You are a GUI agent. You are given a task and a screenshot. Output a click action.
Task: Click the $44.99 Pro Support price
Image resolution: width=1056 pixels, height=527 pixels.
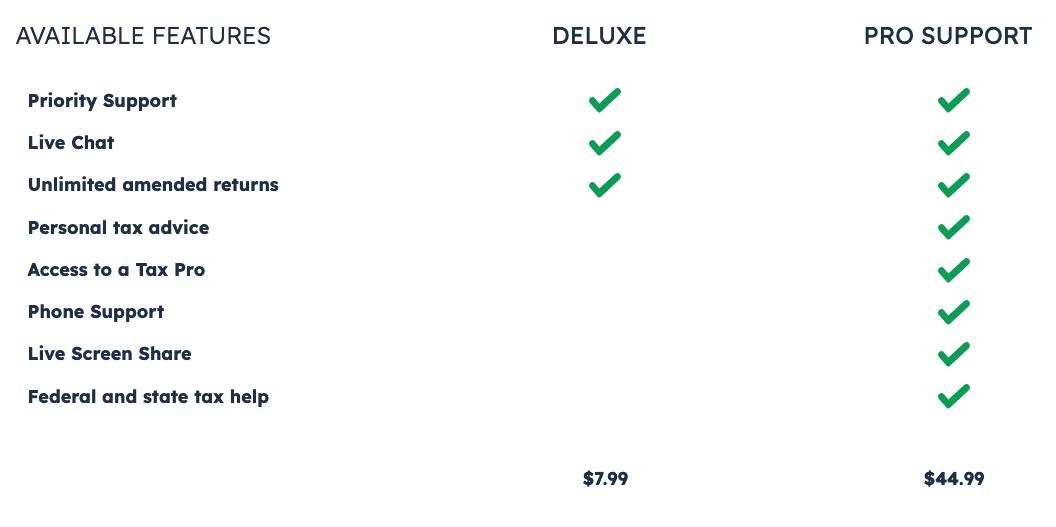[x=954, y=479]
